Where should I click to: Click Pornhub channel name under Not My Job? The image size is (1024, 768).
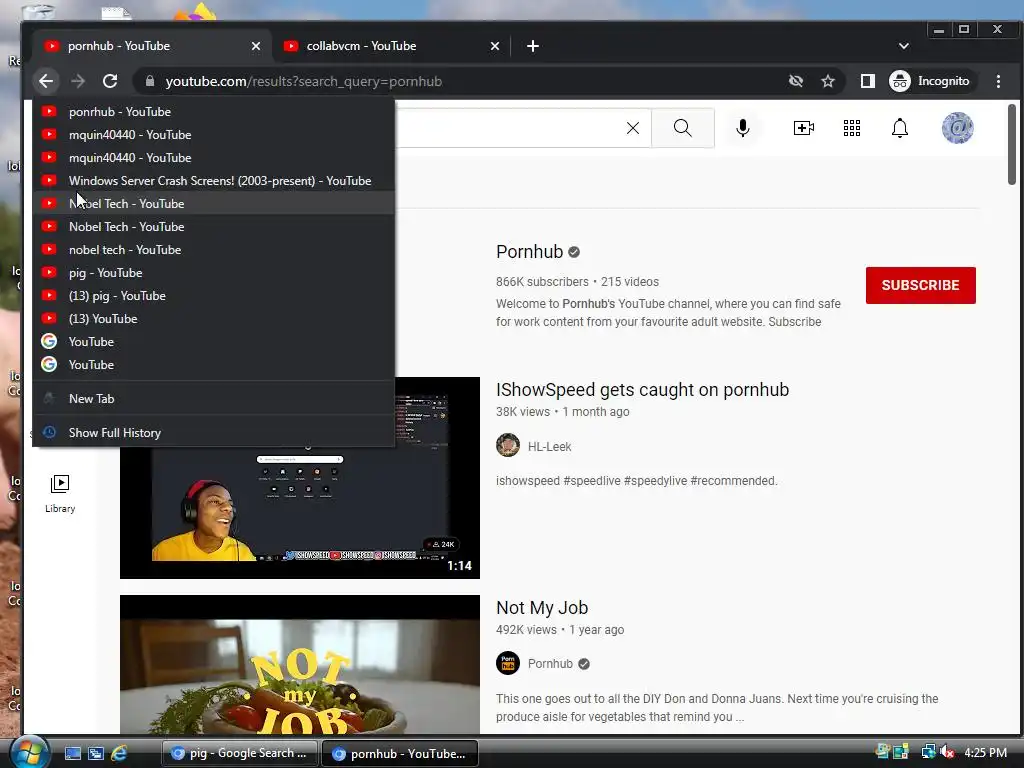tap(550, 664)
